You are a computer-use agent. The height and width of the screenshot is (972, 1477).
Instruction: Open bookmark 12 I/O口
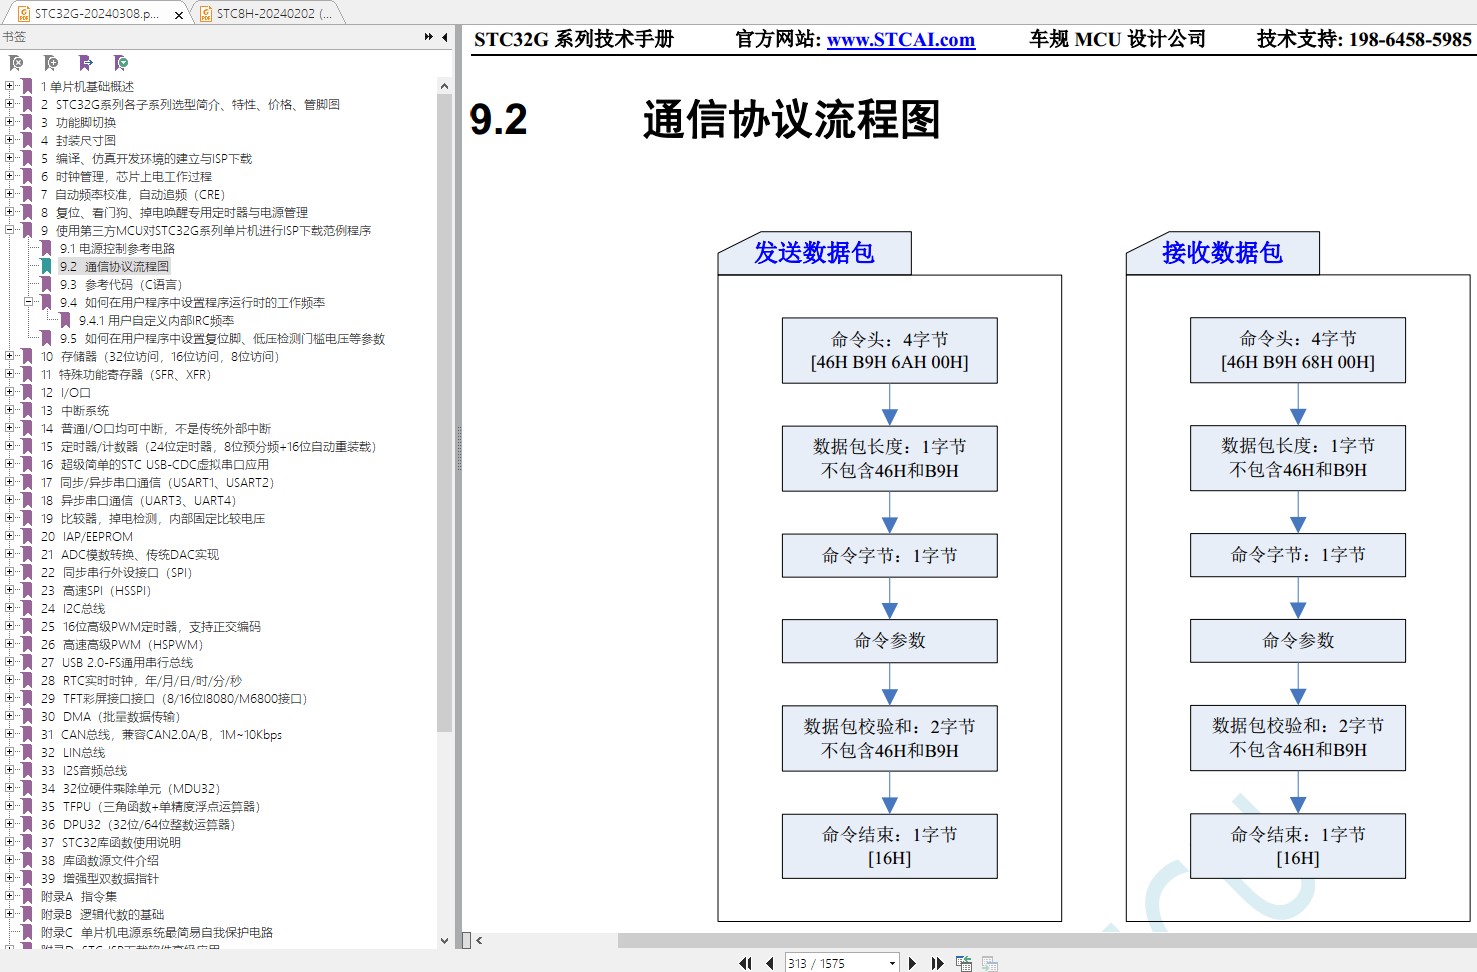tap(66, 392)
